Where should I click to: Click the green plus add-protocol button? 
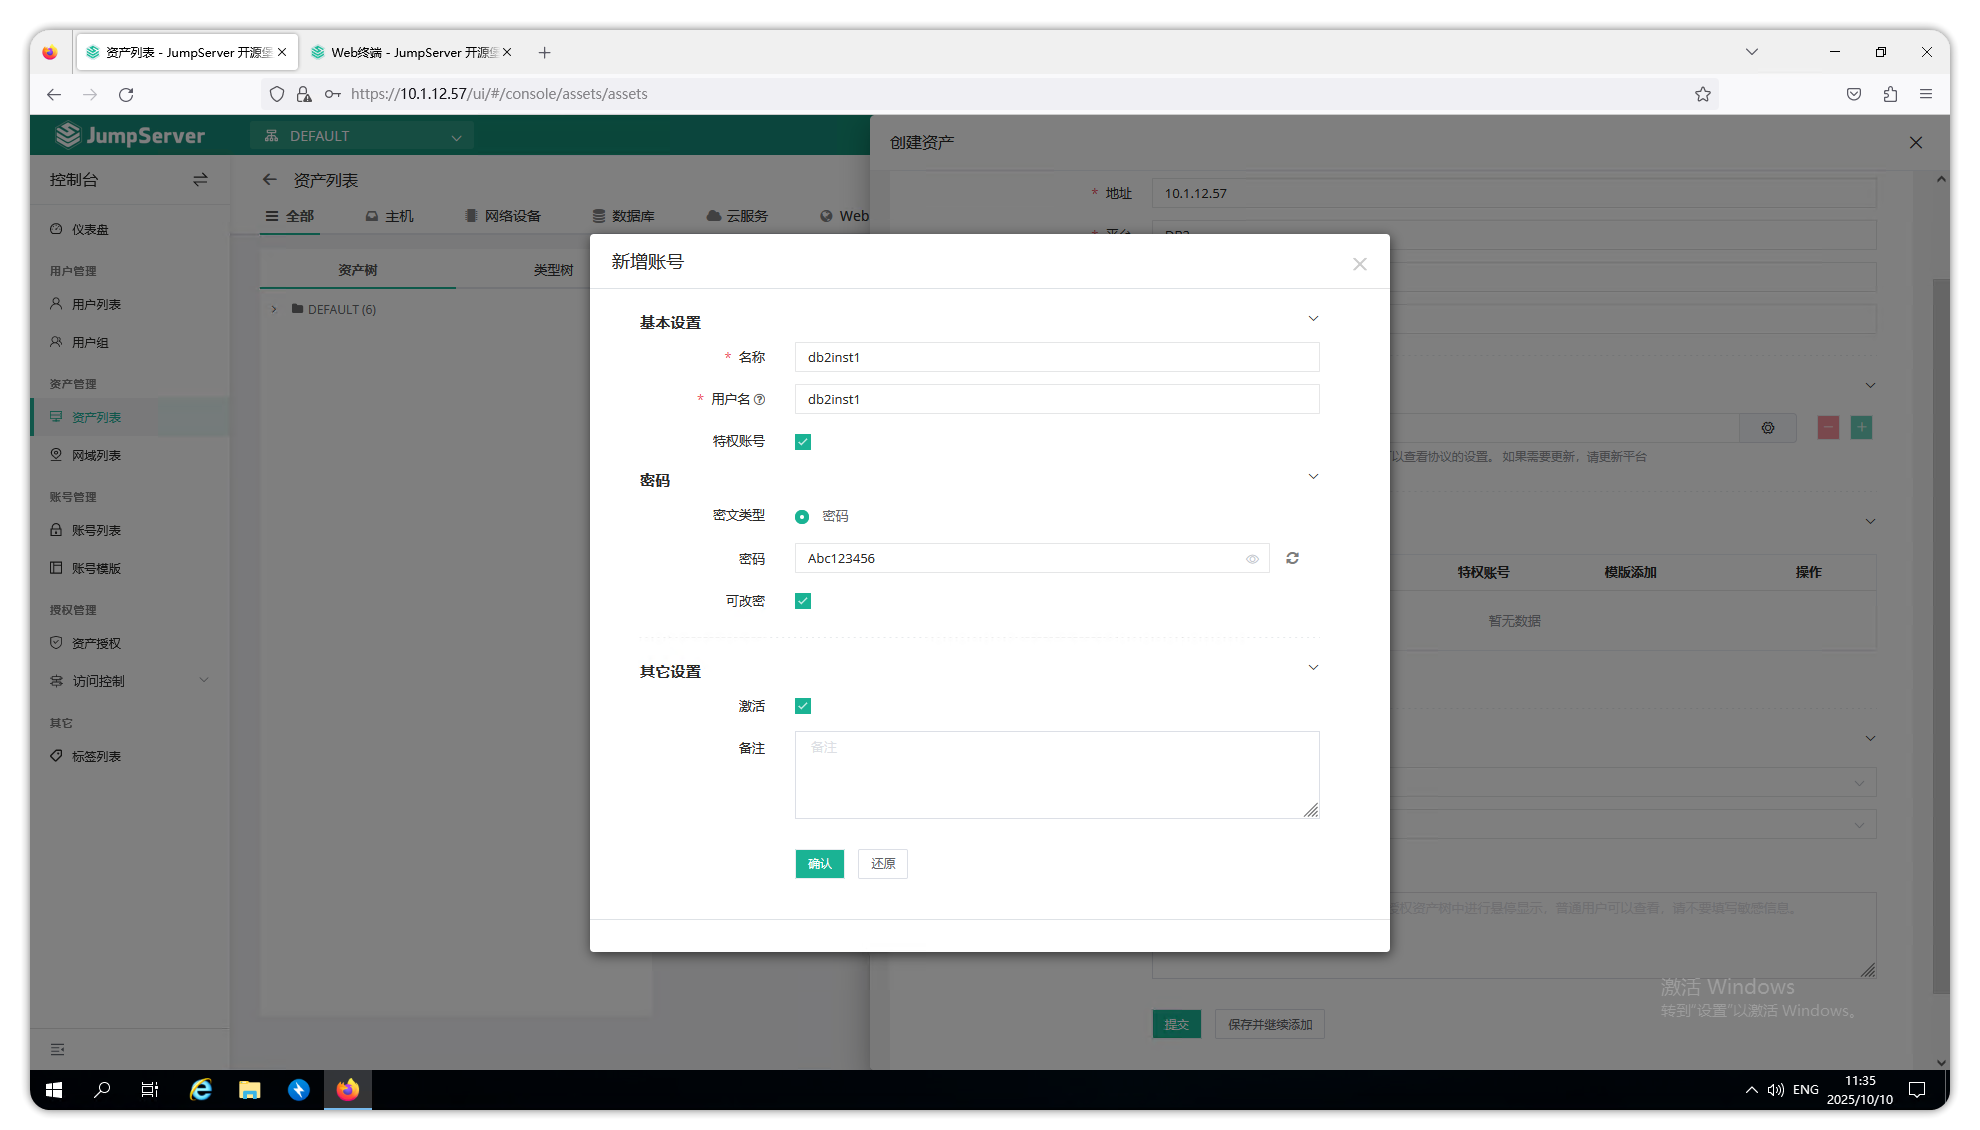[1861, 428]
